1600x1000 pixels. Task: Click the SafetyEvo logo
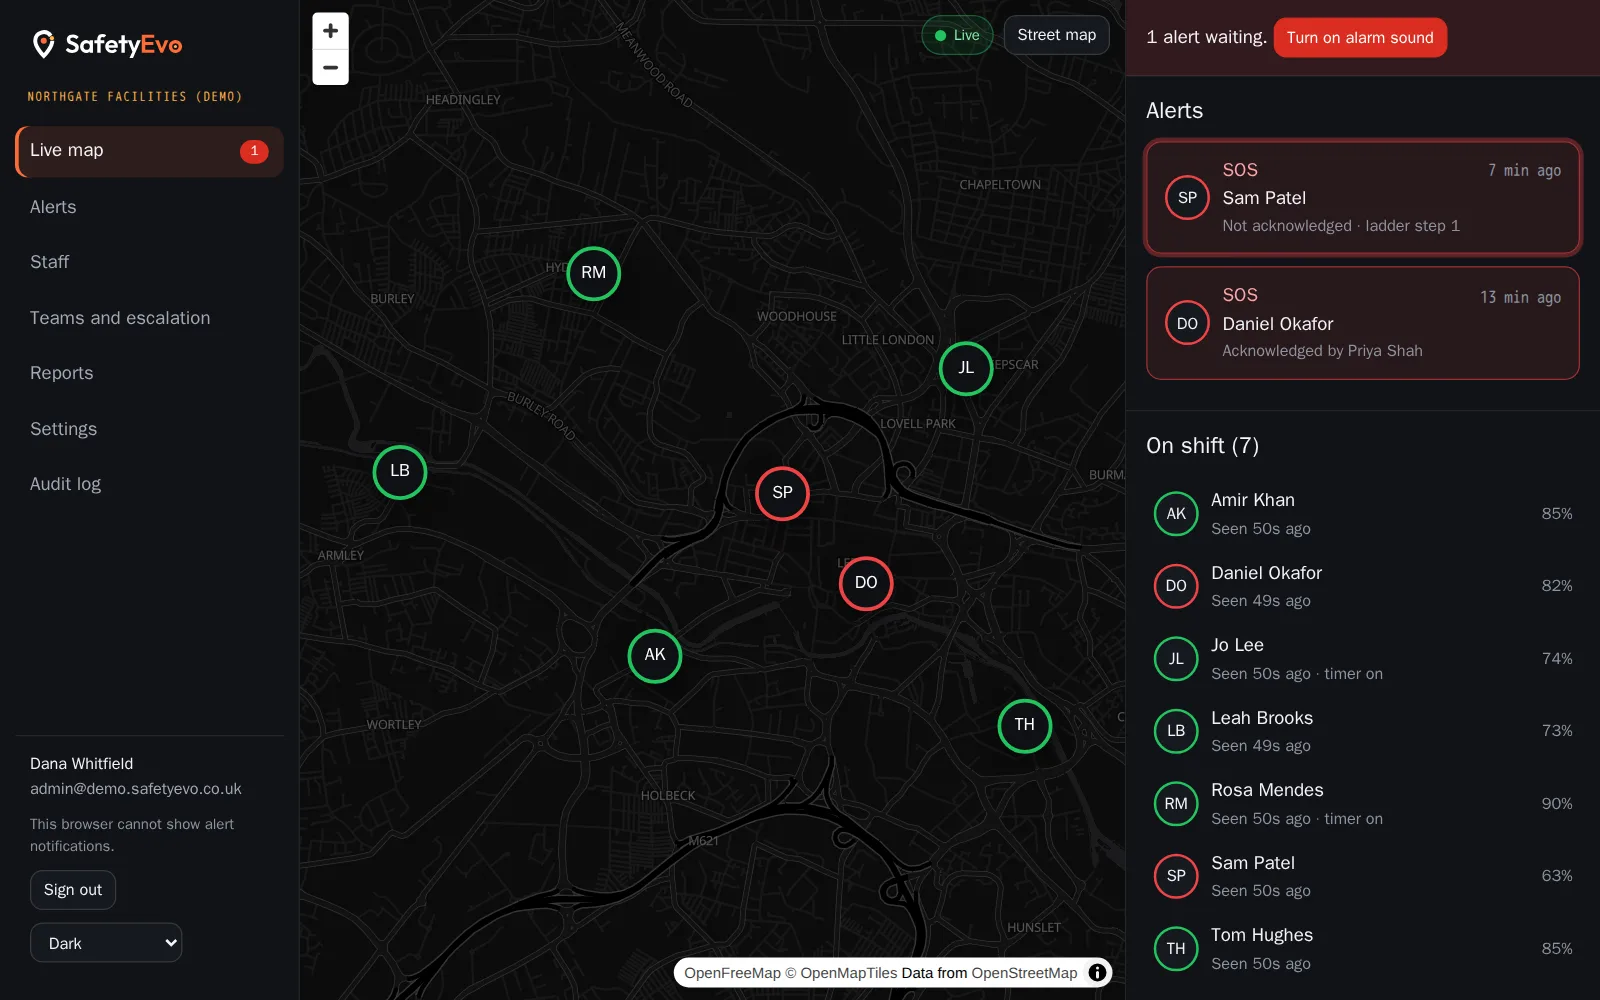pyautogui.click(x=107, y=44)
